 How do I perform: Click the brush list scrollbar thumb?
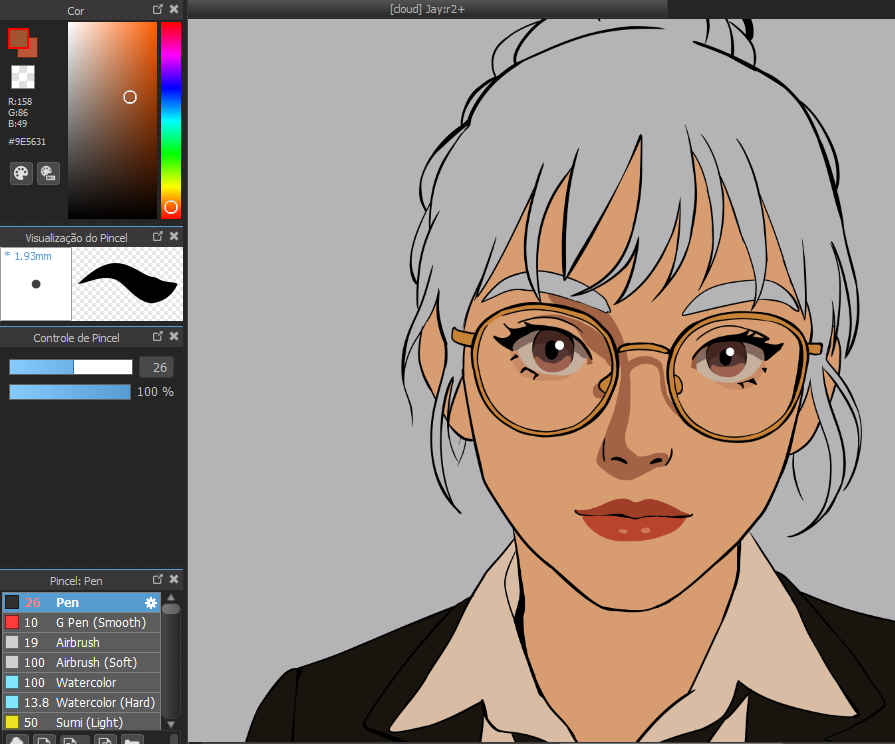tap(171, 609)
